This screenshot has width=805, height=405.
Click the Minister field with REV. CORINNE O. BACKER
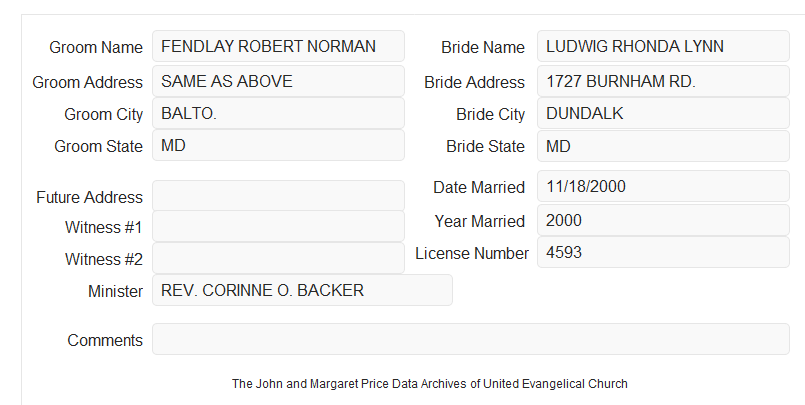[302, 290]
